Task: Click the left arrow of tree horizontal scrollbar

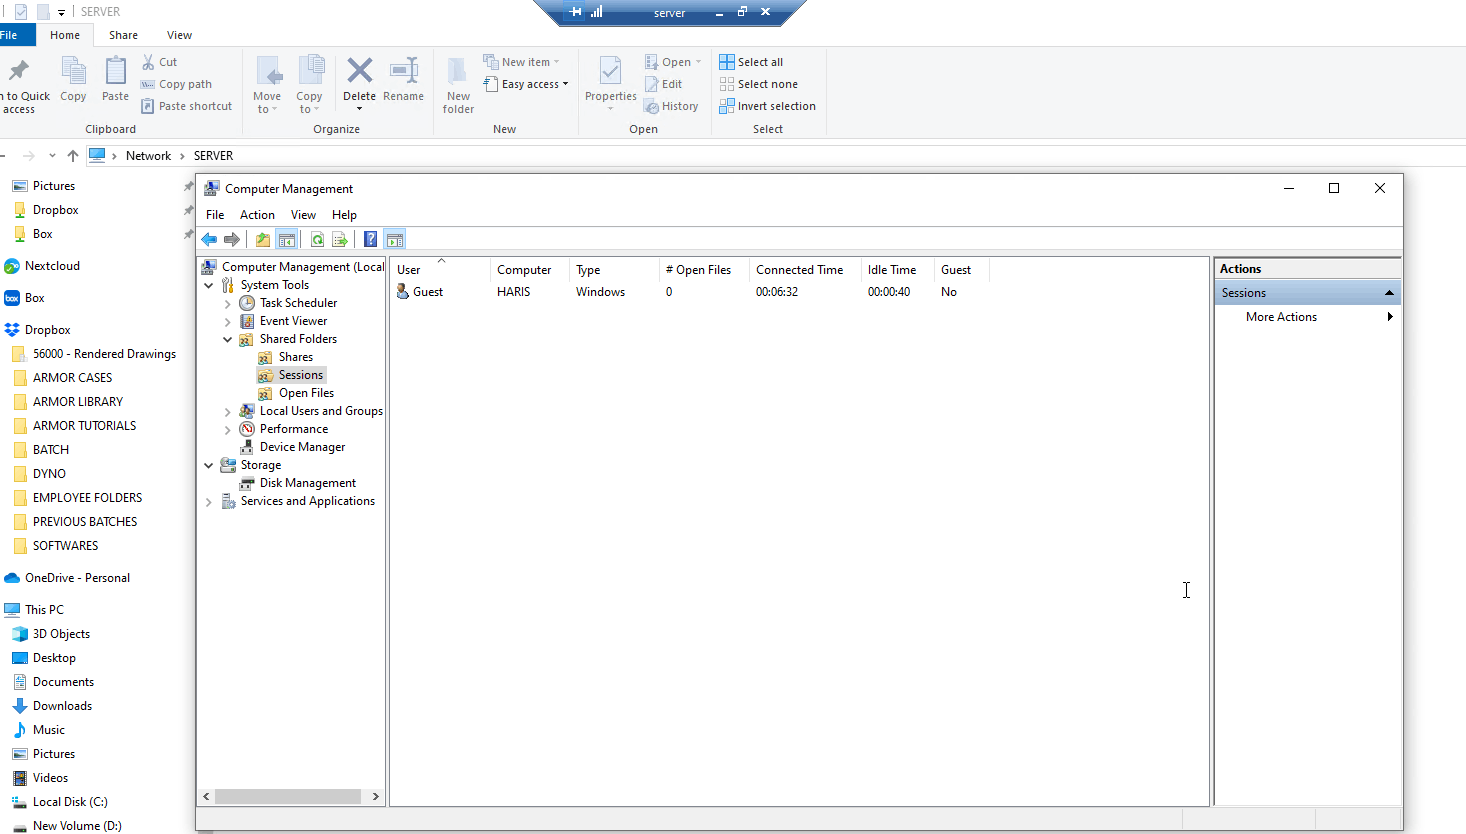Action: pos(206,797)
